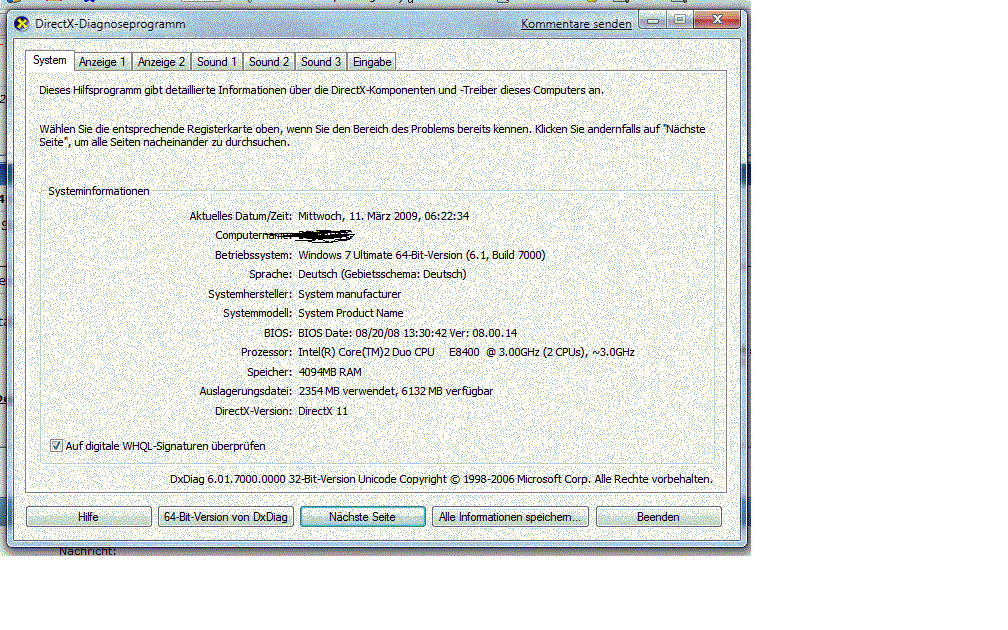This screenshot has width=1008, height=630.
Task: Click the Deutsch (Gebietsschema: Deutsch) value
Action: click(x=382, y=274)
